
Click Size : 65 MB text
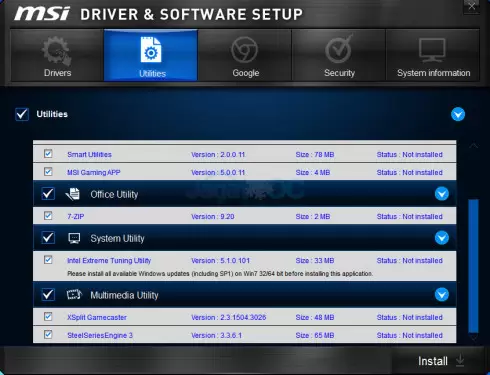coord(315,335)
